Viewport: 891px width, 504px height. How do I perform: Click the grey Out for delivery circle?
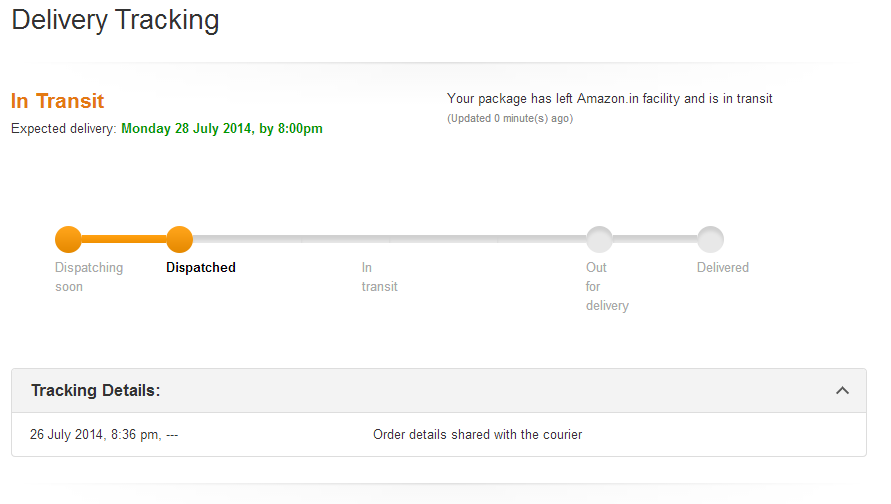coord(599,240)
